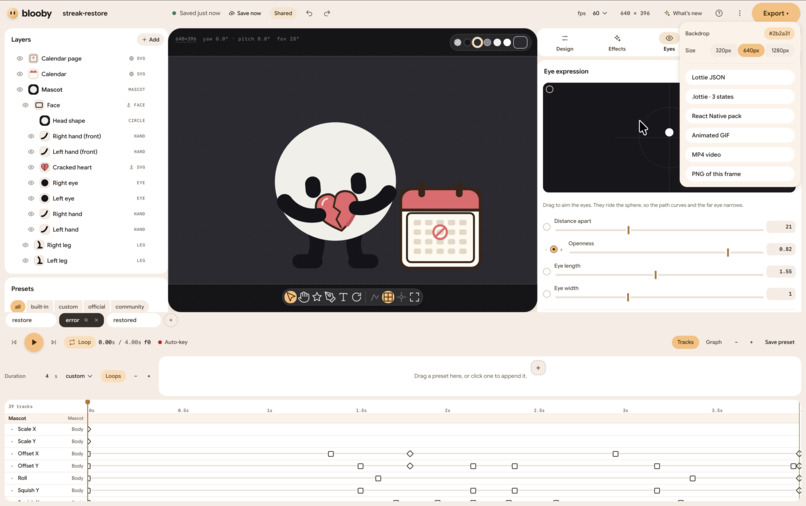
Task: Toggle the Loop playback button
Action: (x=80, y=342)
